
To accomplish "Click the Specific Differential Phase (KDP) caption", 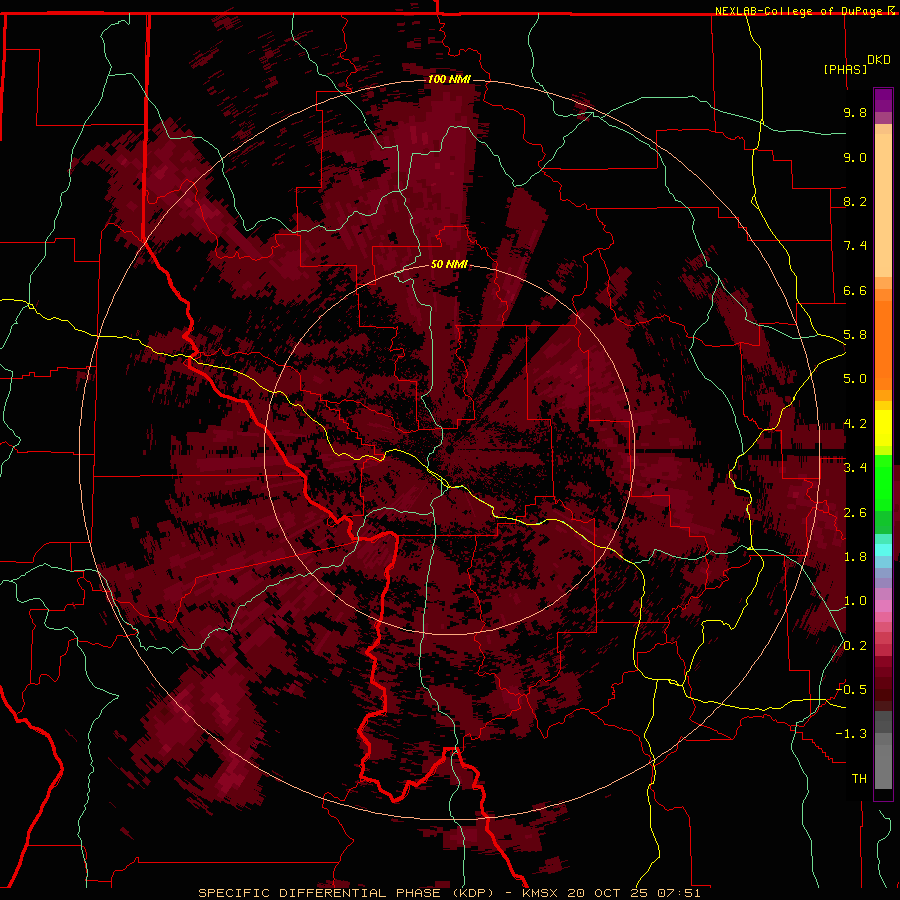I will click(x=346, y=893).
